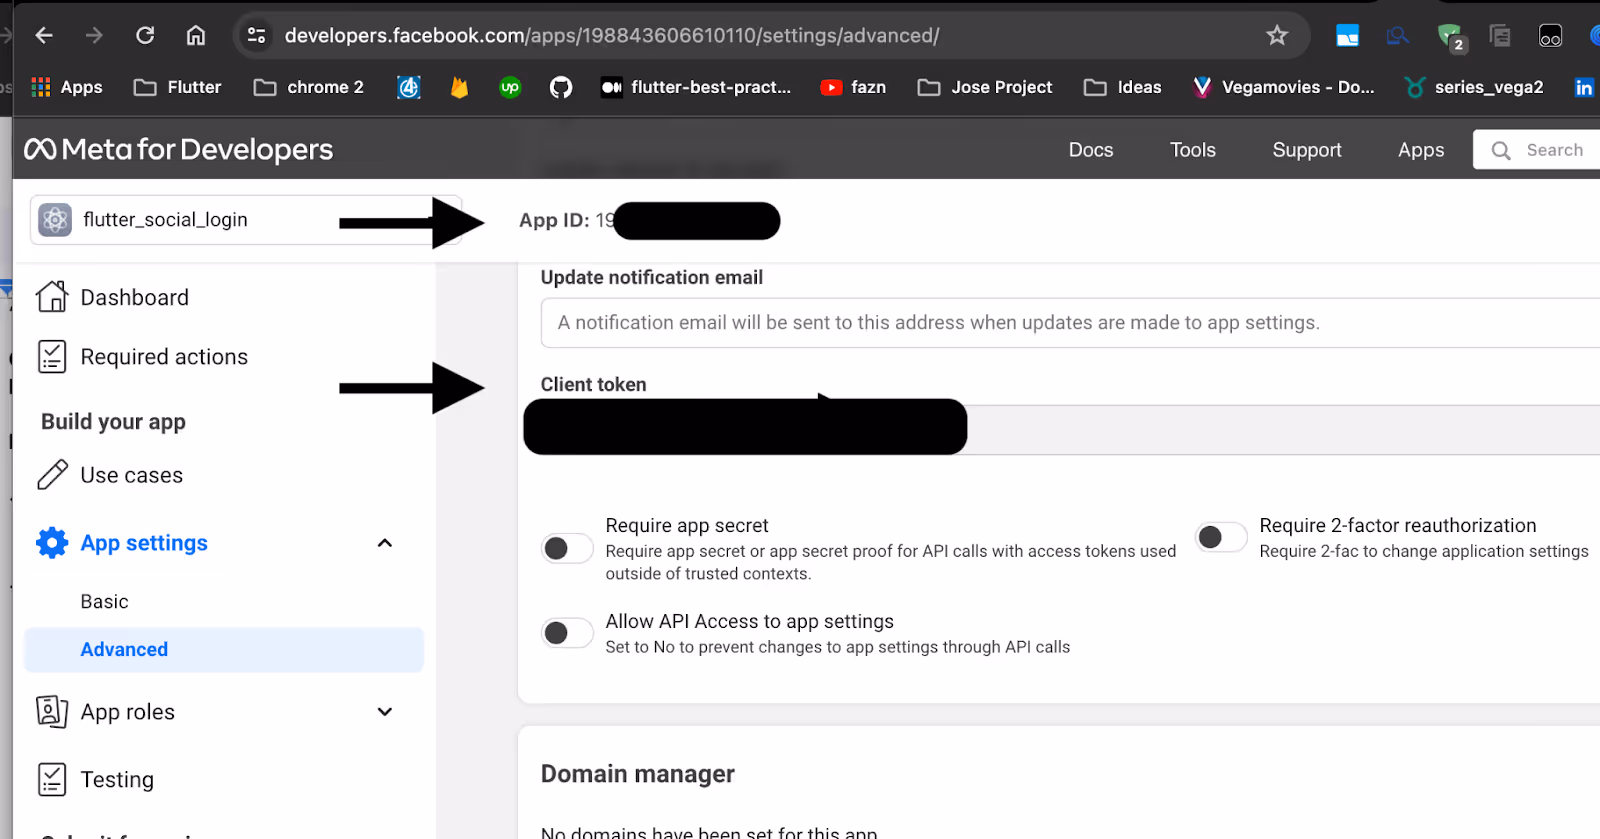The width and height of the screenshot is (1600, 839).
Task: Click the Domain manager heading
Action: coord(638,774)
